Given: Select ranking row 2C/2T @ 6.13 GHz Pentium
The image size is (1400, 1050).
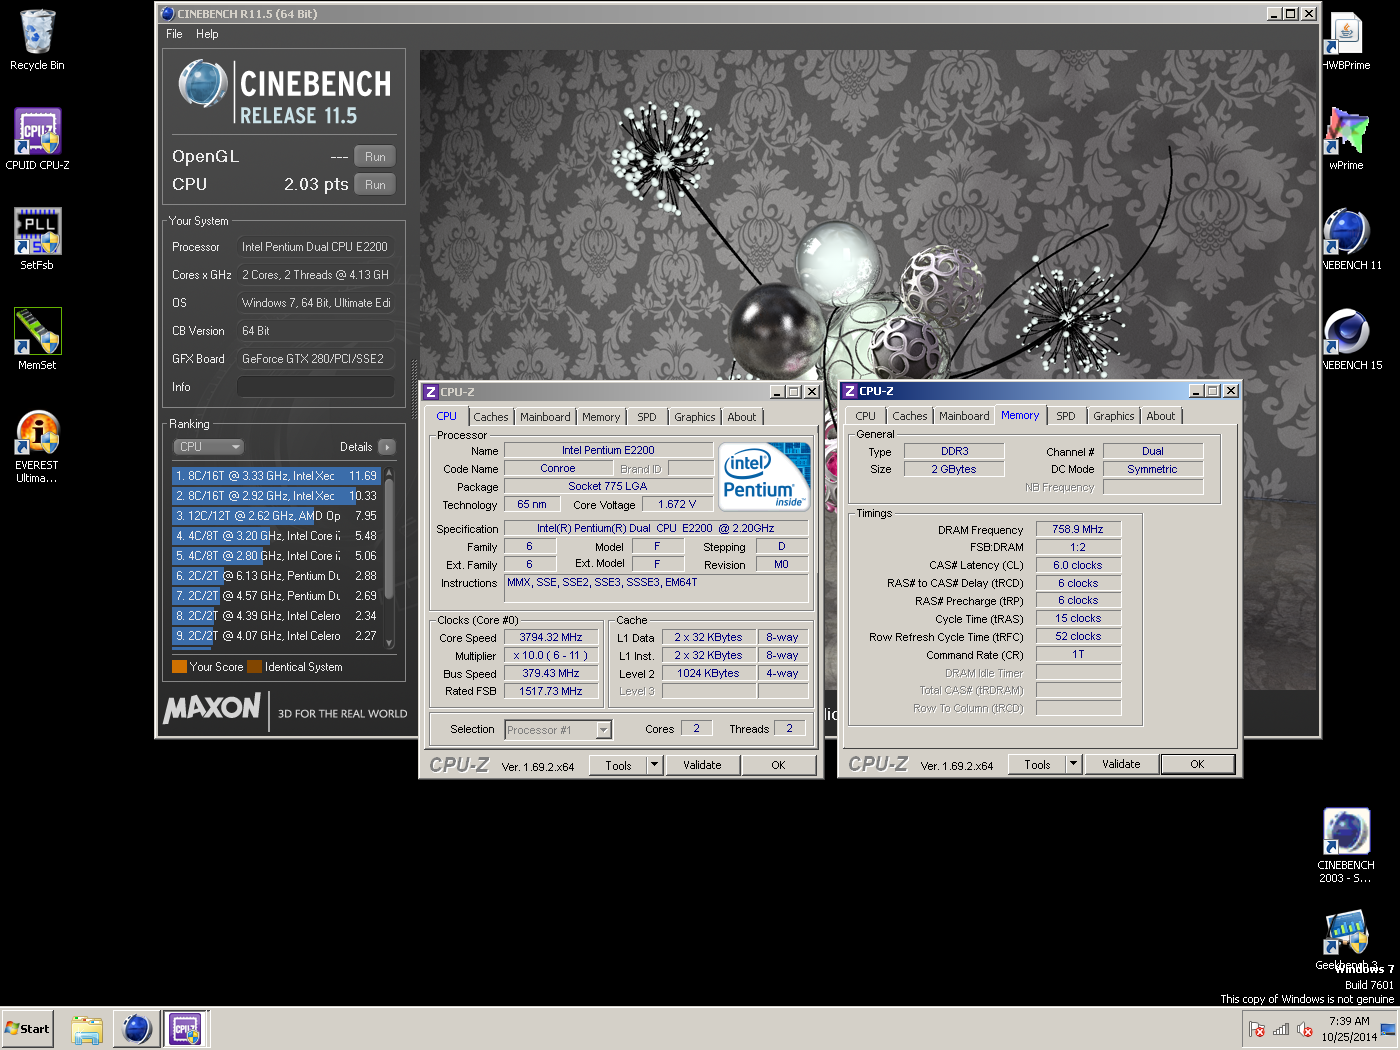Looking at the screenshot, I should pos(276,576).
